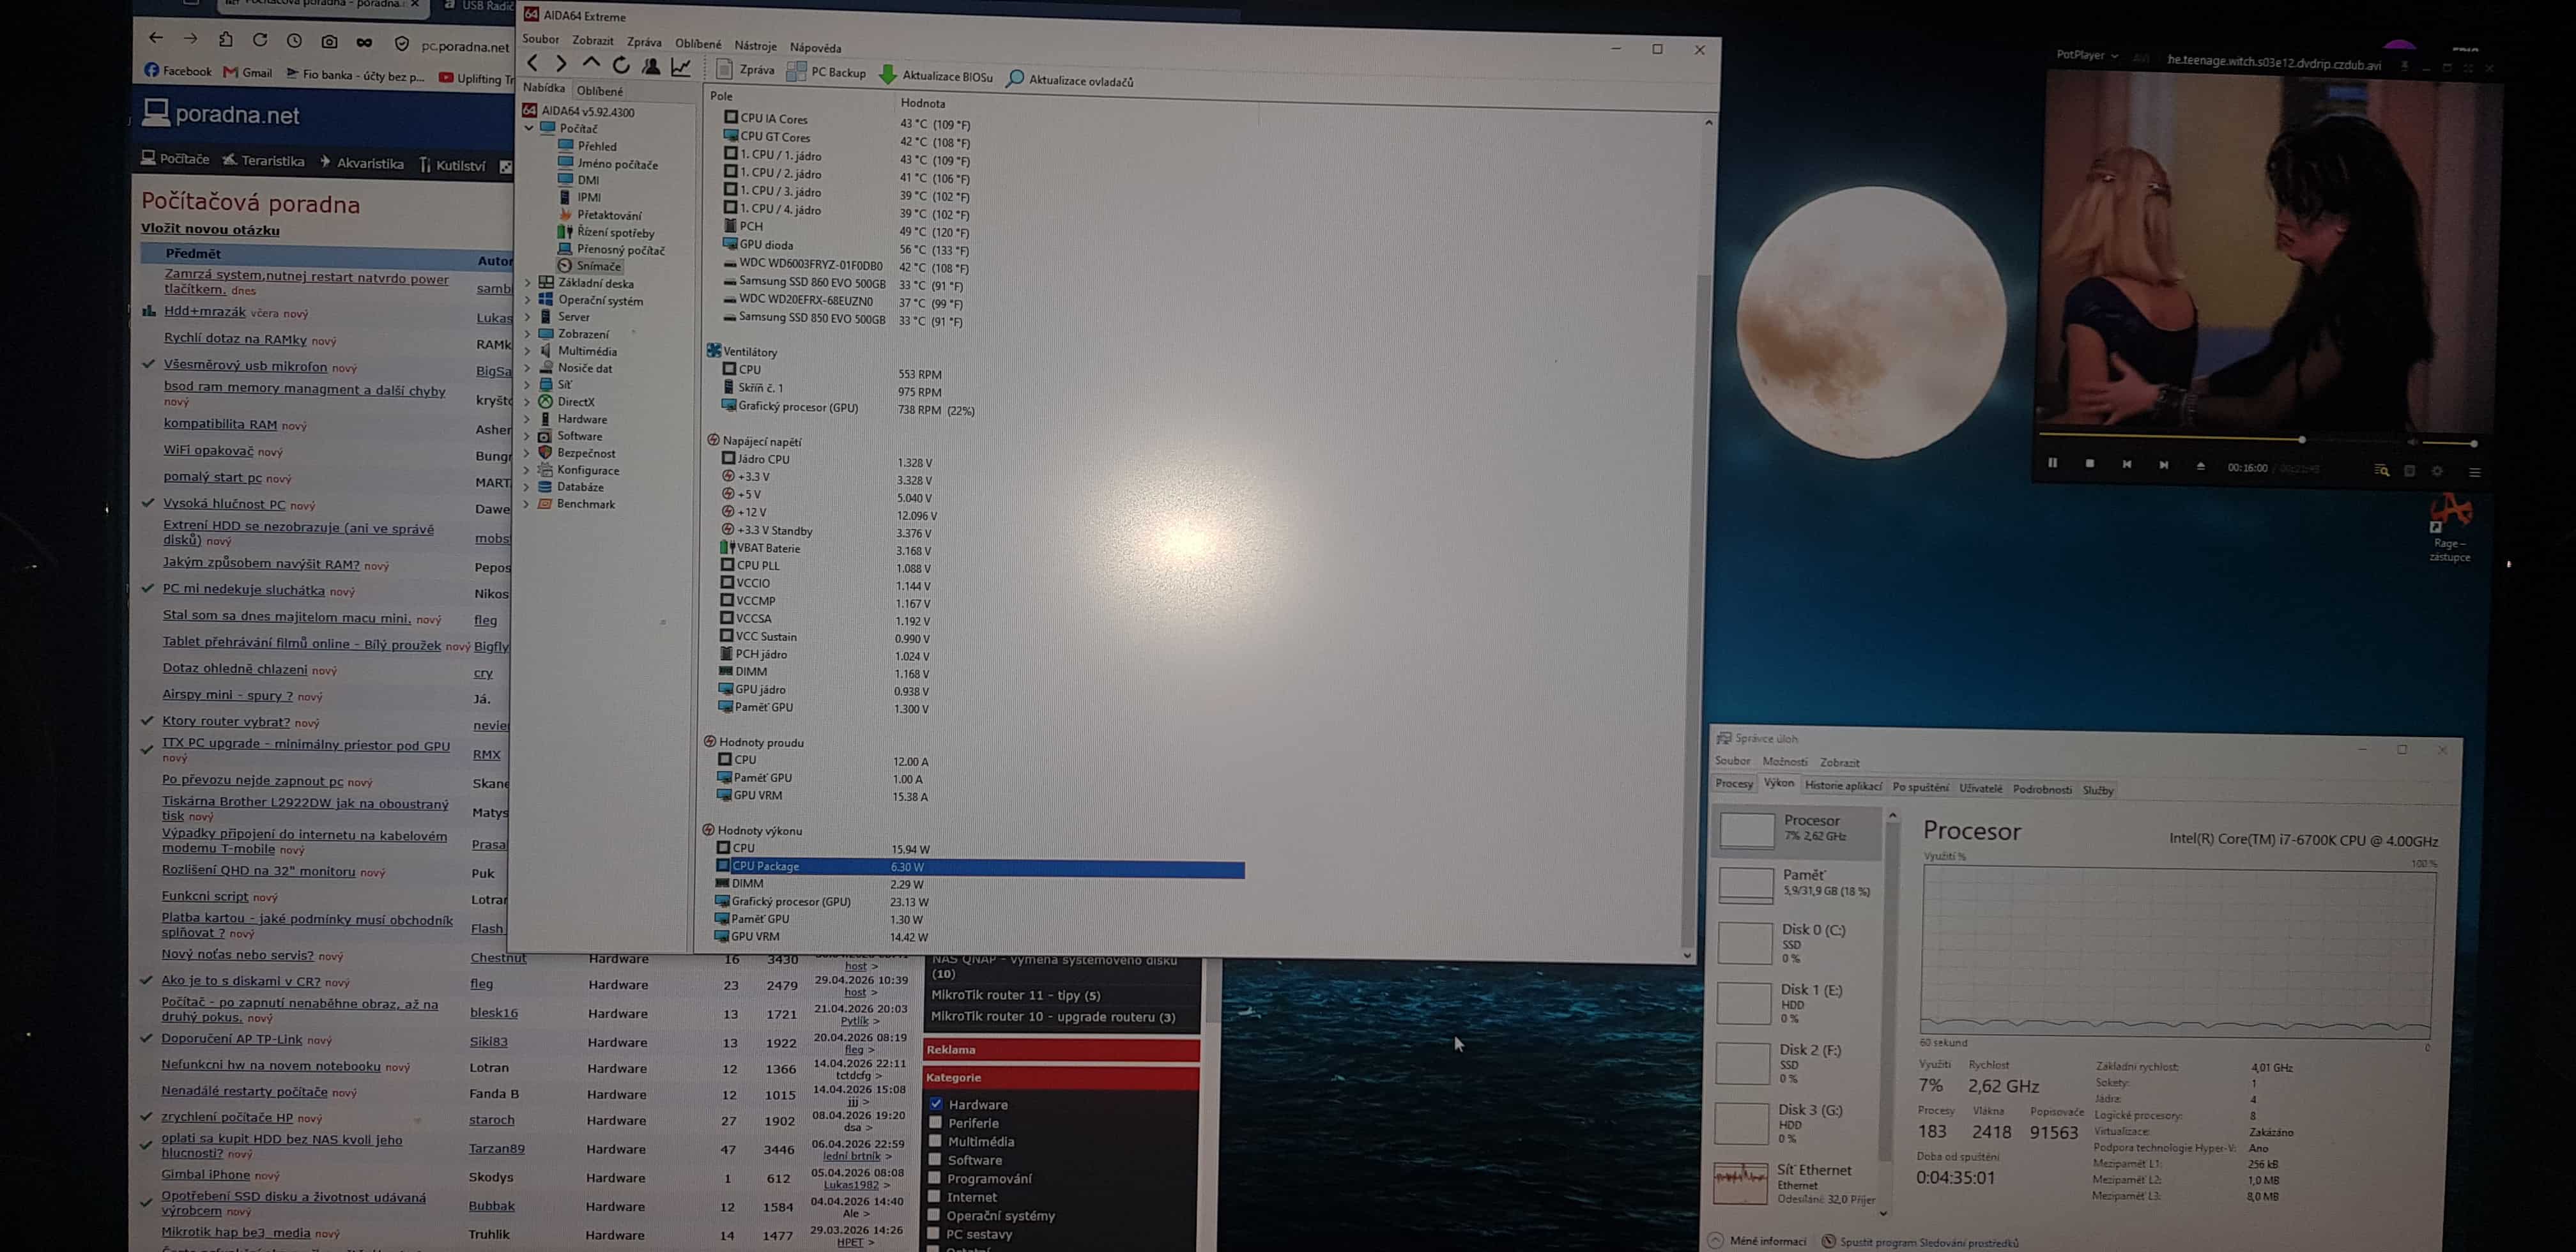Expand the Multimédia node in AIDA64 tree
Screen dimensions: 2576x1252
(x=528, y=351)
